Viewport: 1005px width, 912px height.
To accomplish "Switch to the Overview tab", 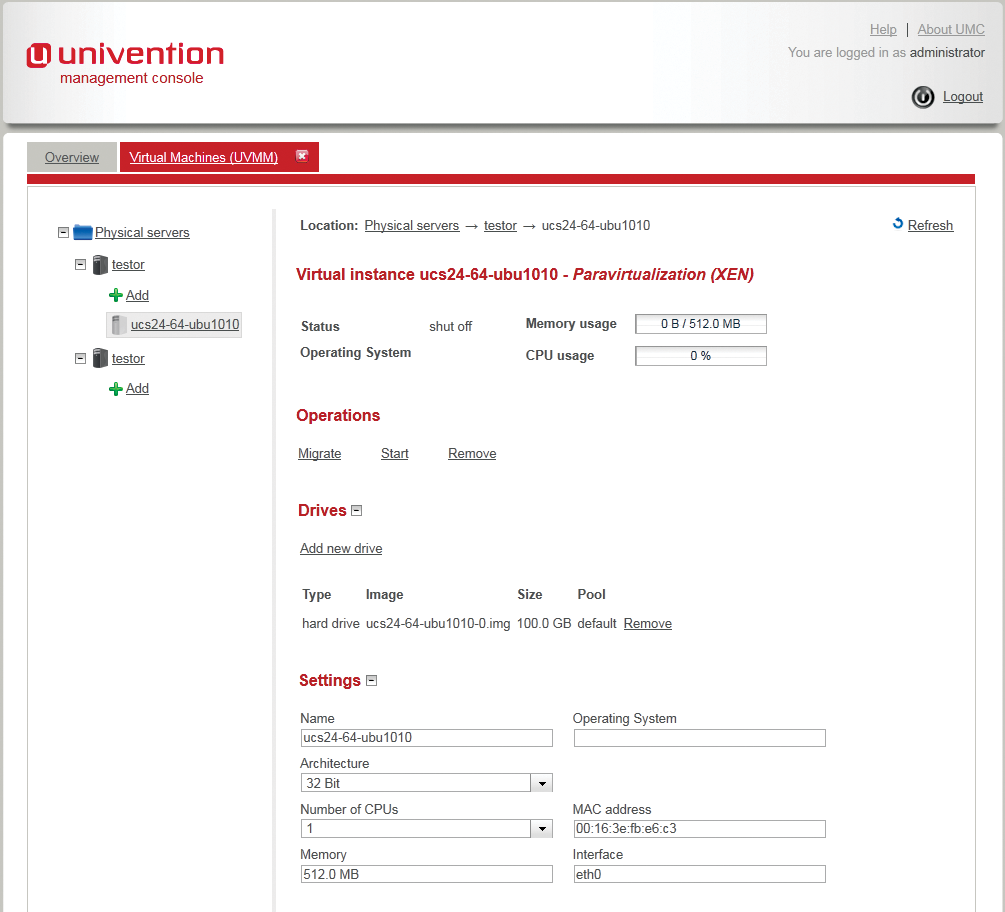I will click(71, 157).
